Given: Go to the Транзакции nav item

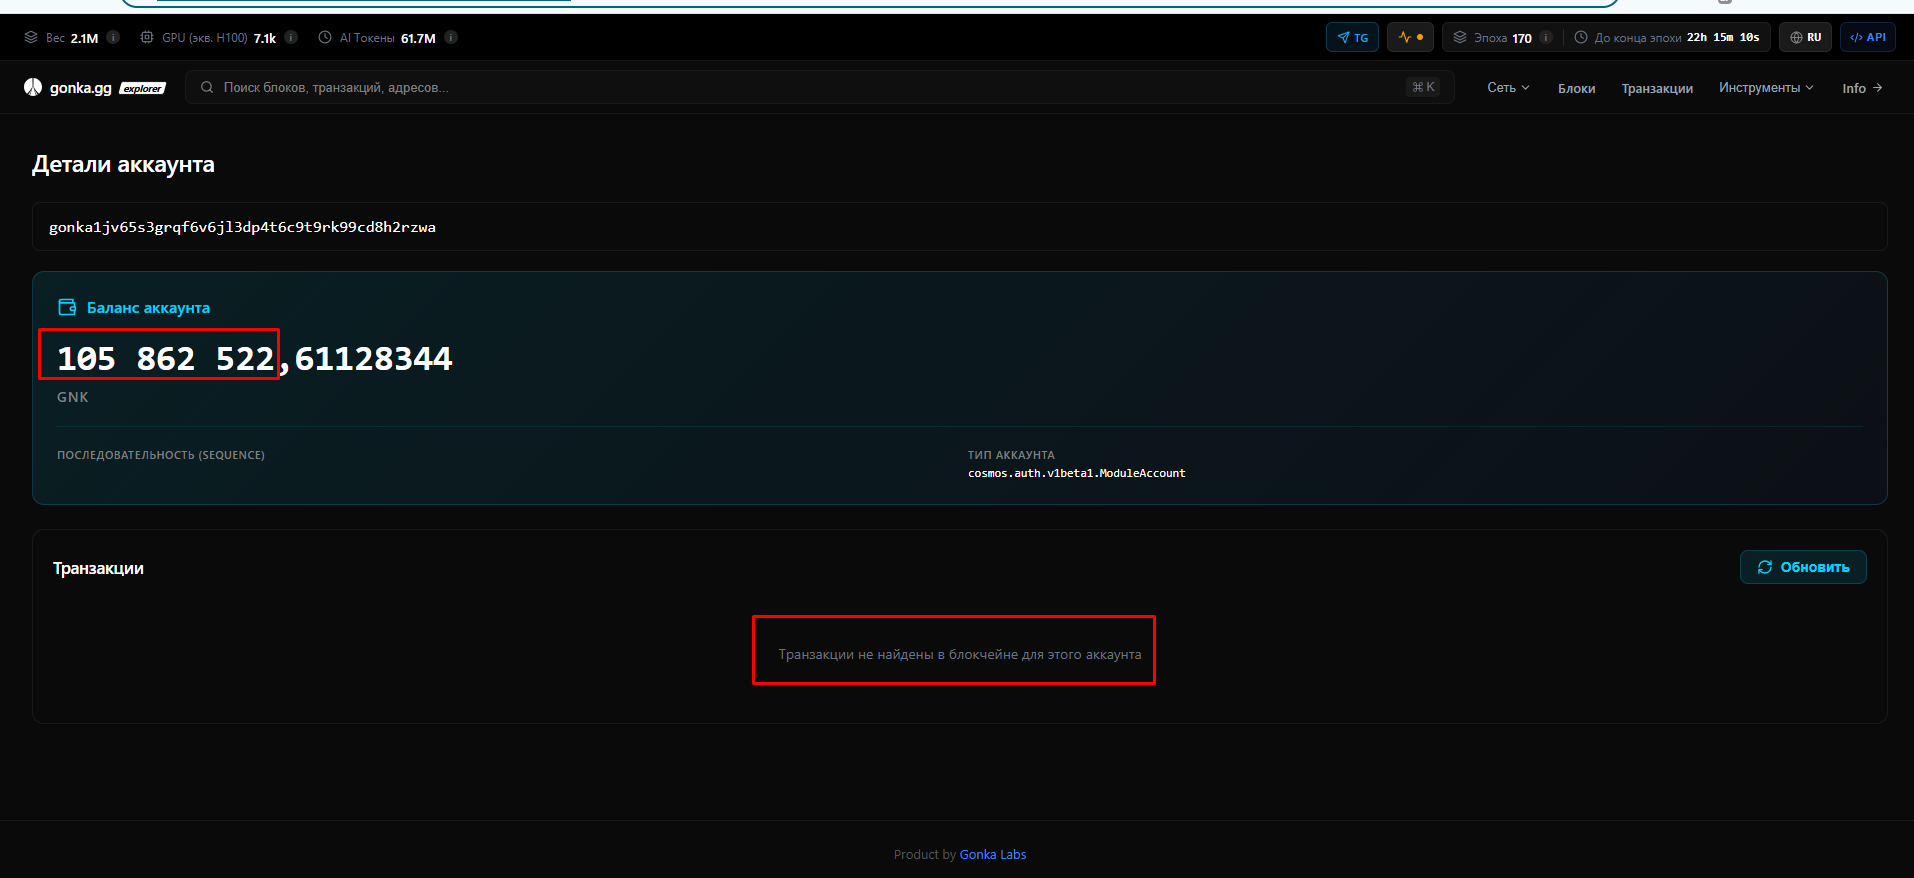Looking at the screenshot, I should click(x=1656, y=89).
